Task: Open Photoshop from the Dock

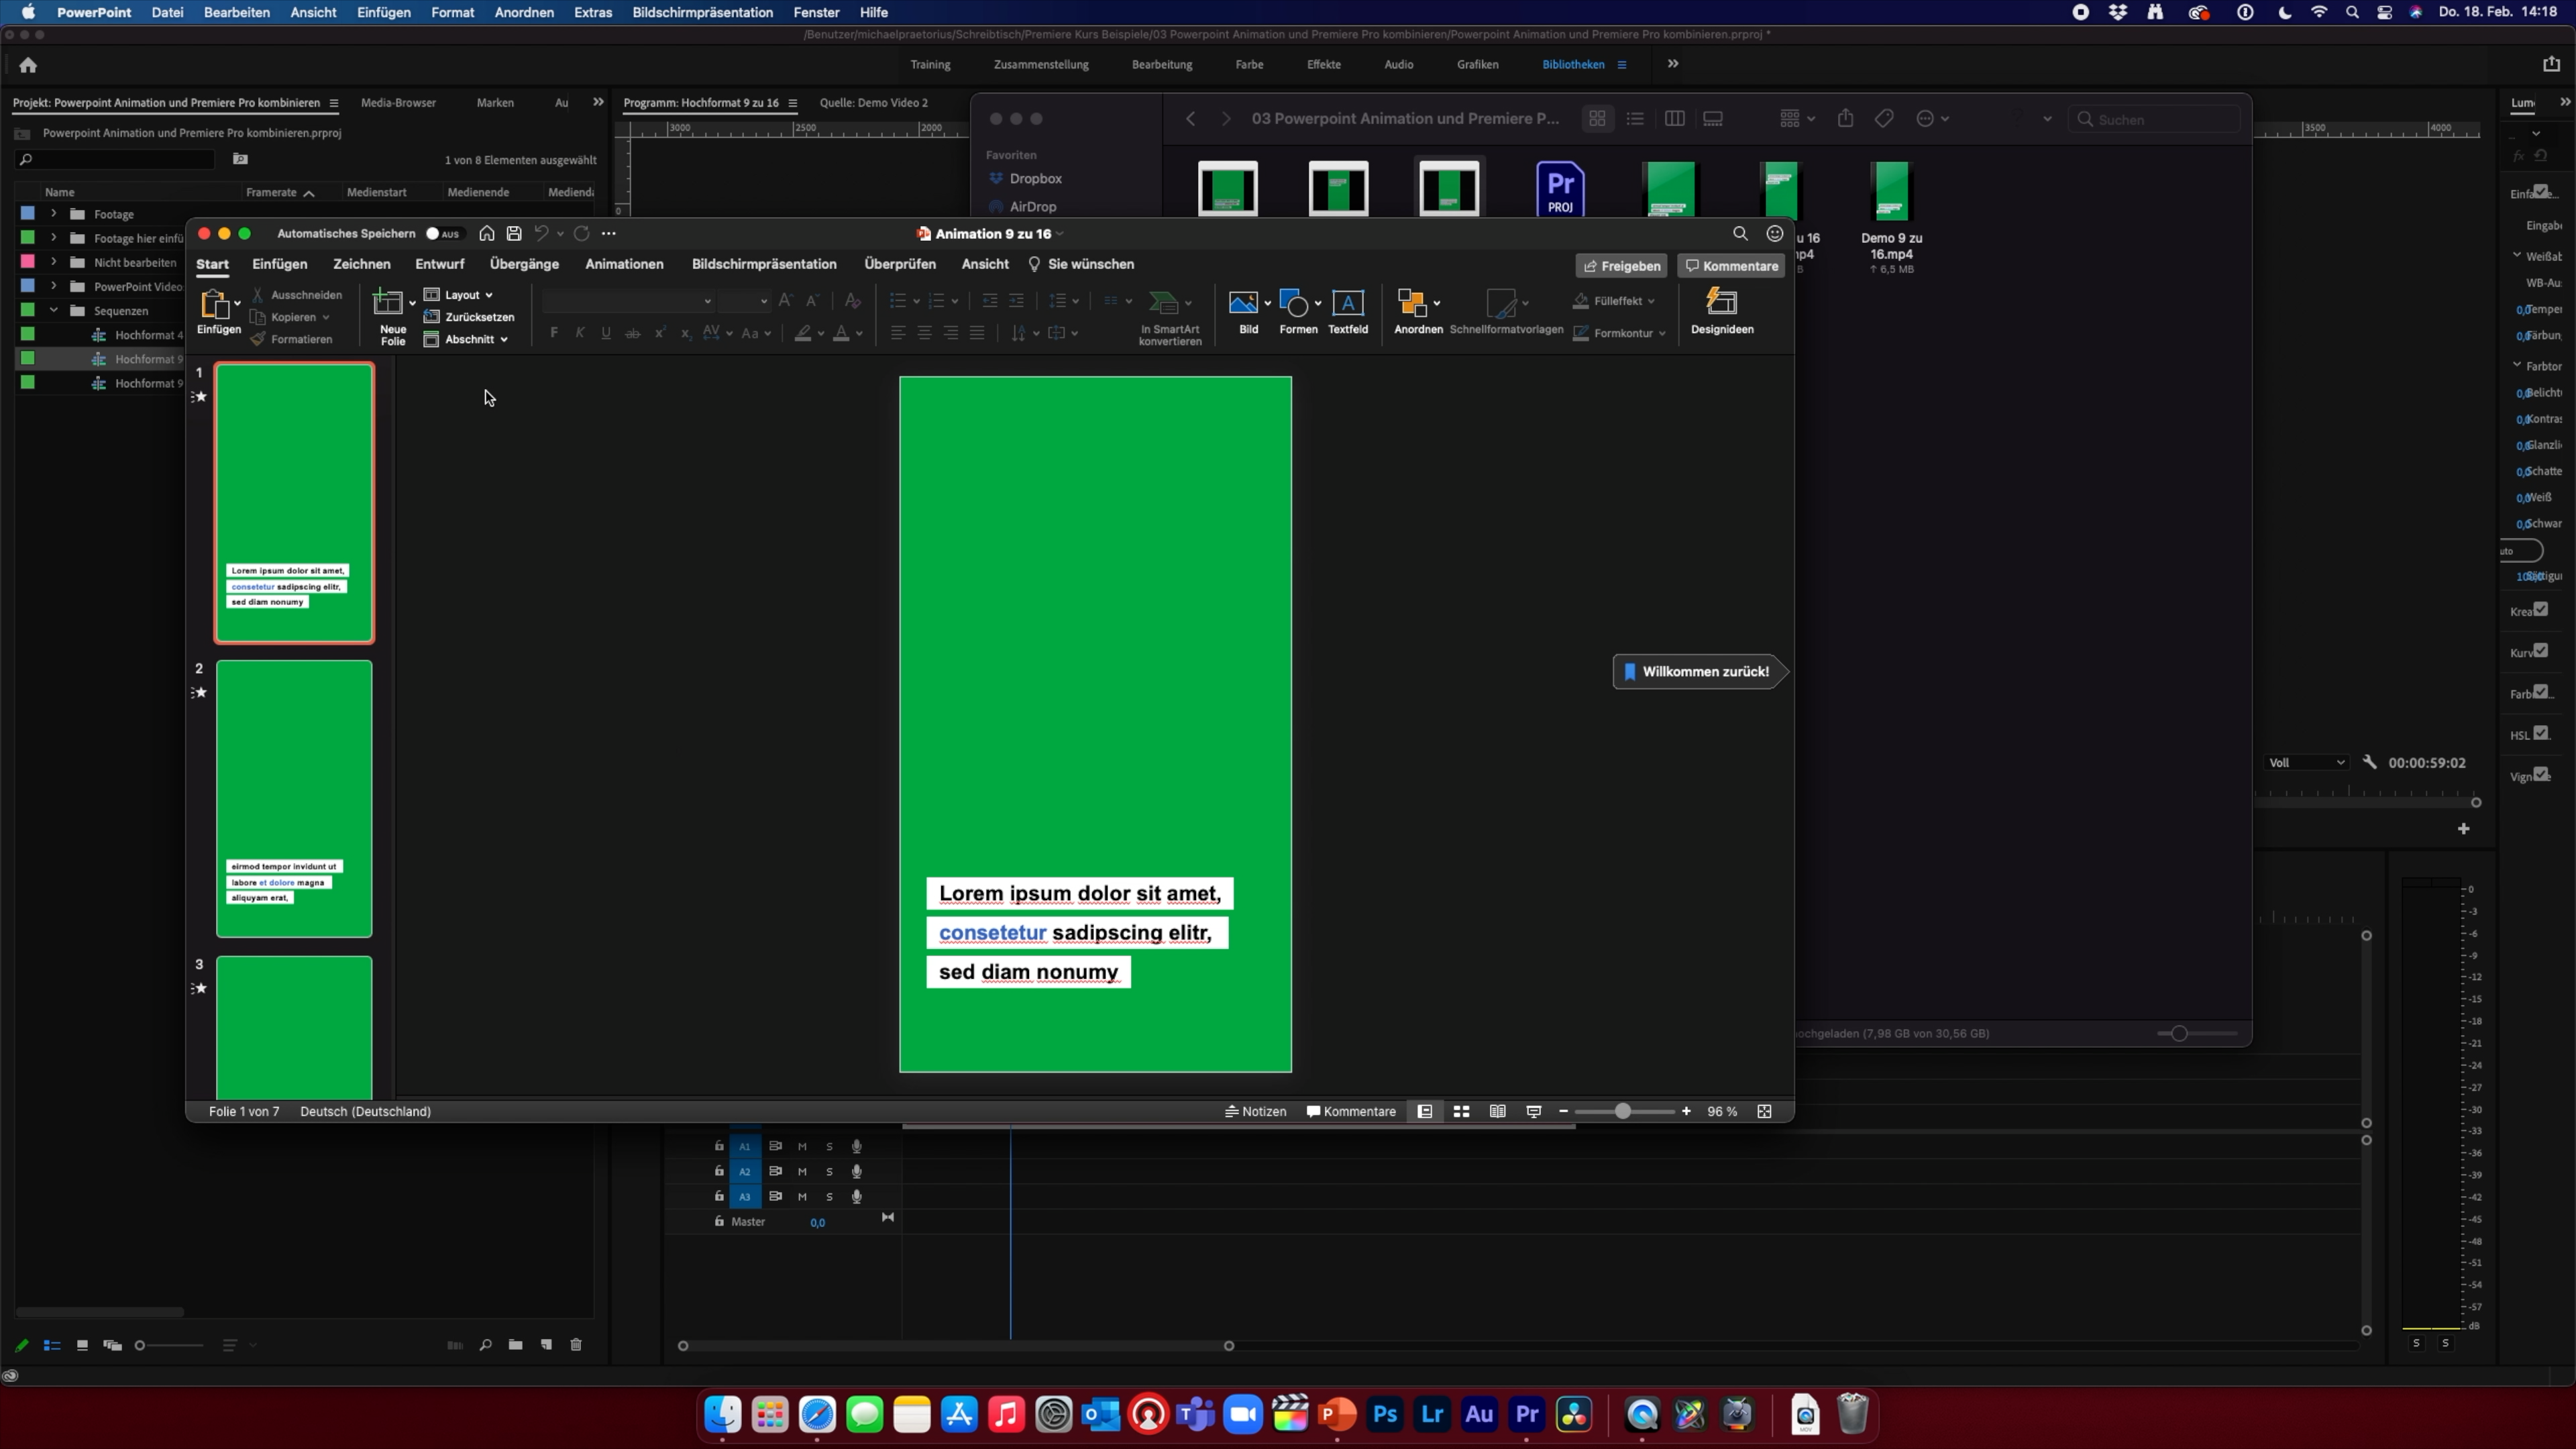Action: point(1385,1414)
